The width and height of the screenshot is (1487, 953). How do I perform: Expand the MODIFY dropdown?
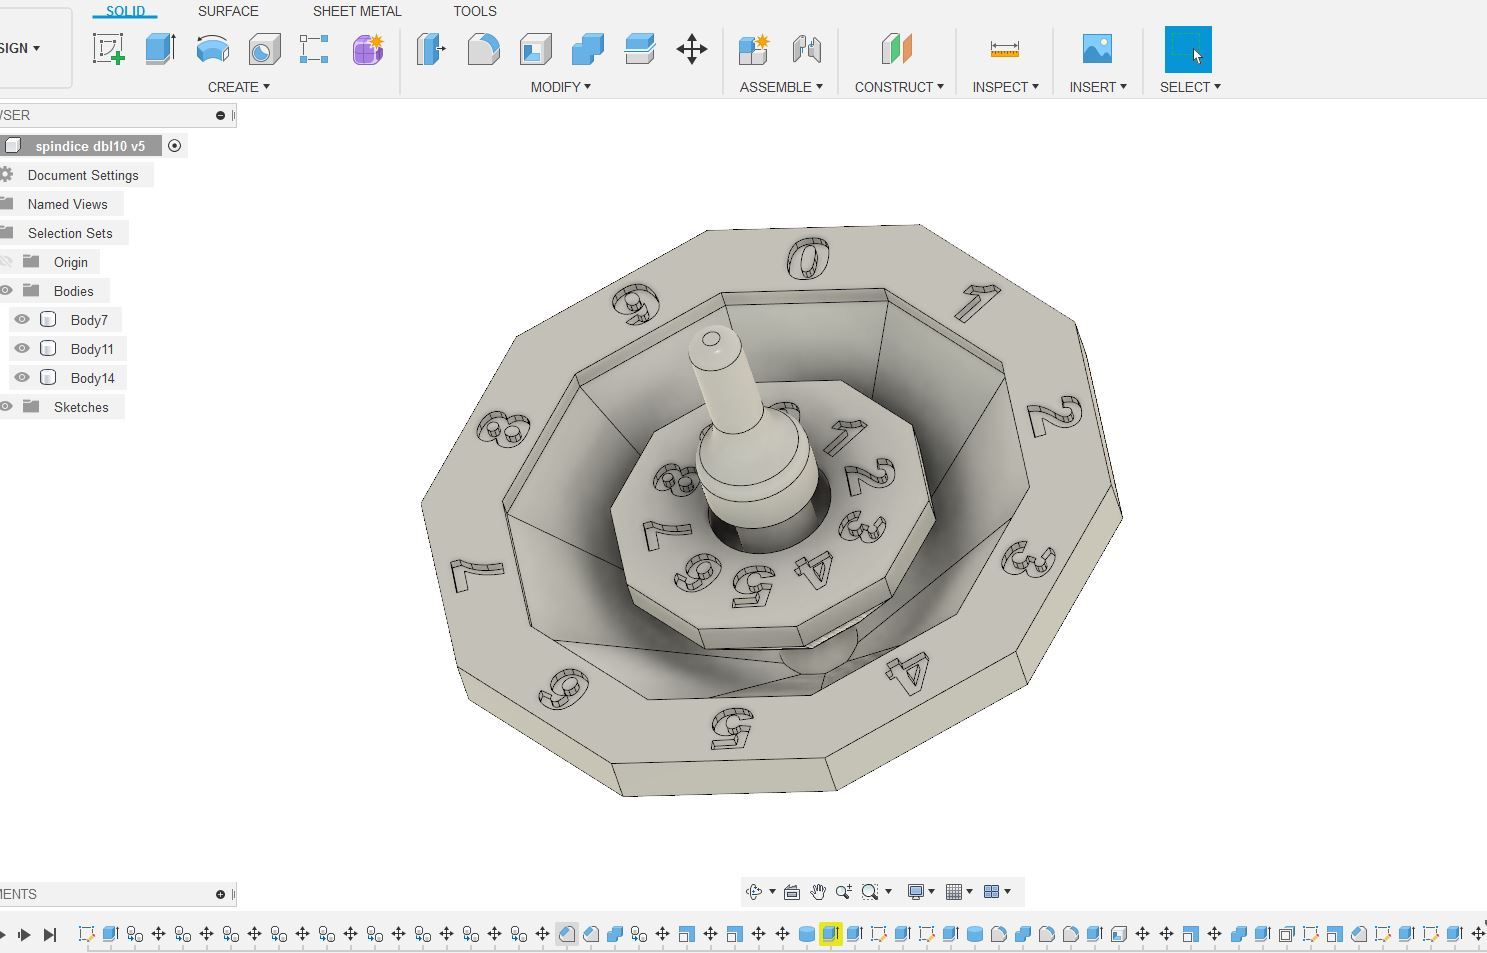coord(560,87)
